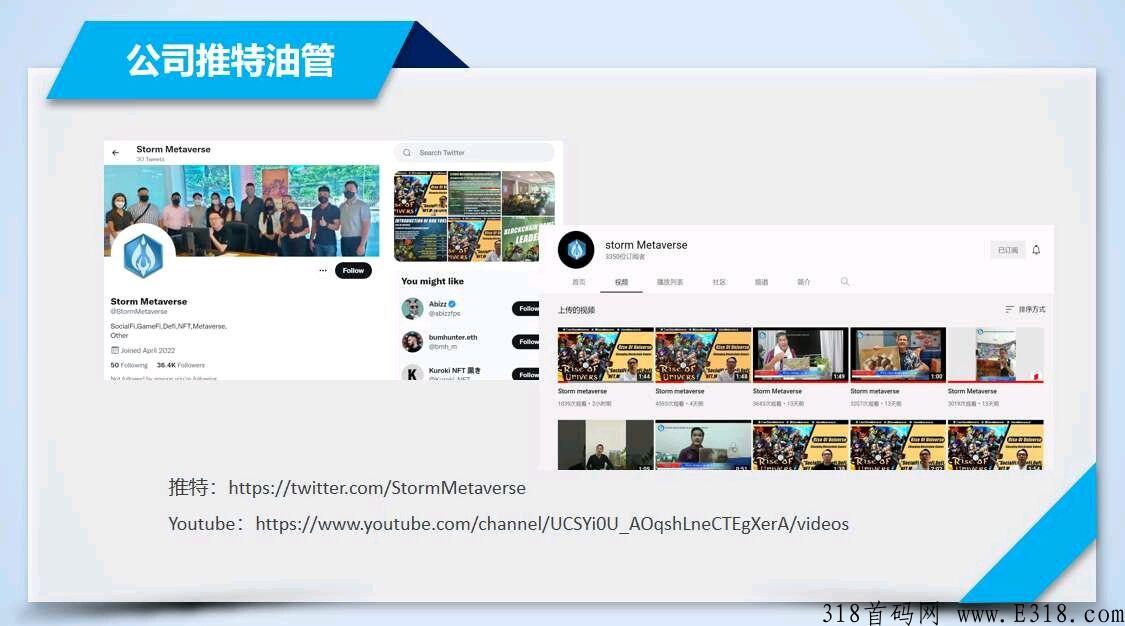Open Kuroki NFT avatar with letter K
Image resolution: width=1125 pixels, height=626 pixels.
coord(412,374)
